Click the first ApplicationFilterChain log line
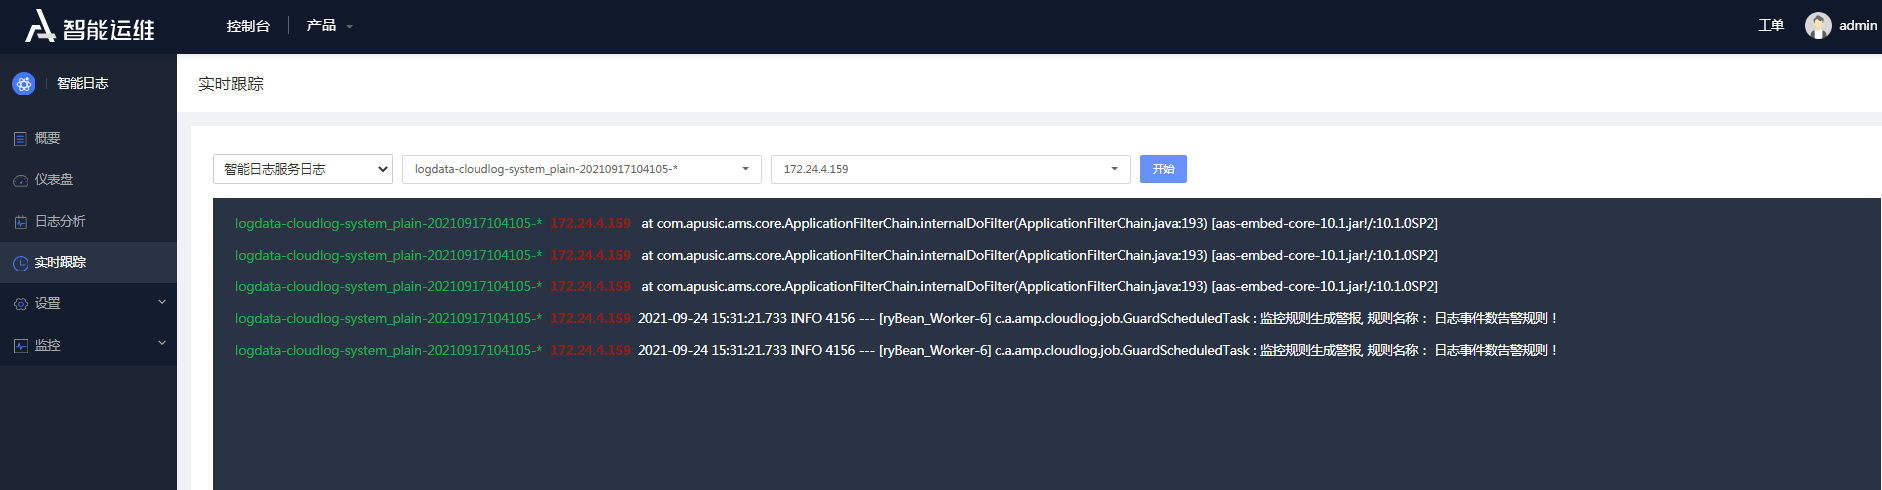Screen dimensions: 1882x490 (x=836, y=223)
